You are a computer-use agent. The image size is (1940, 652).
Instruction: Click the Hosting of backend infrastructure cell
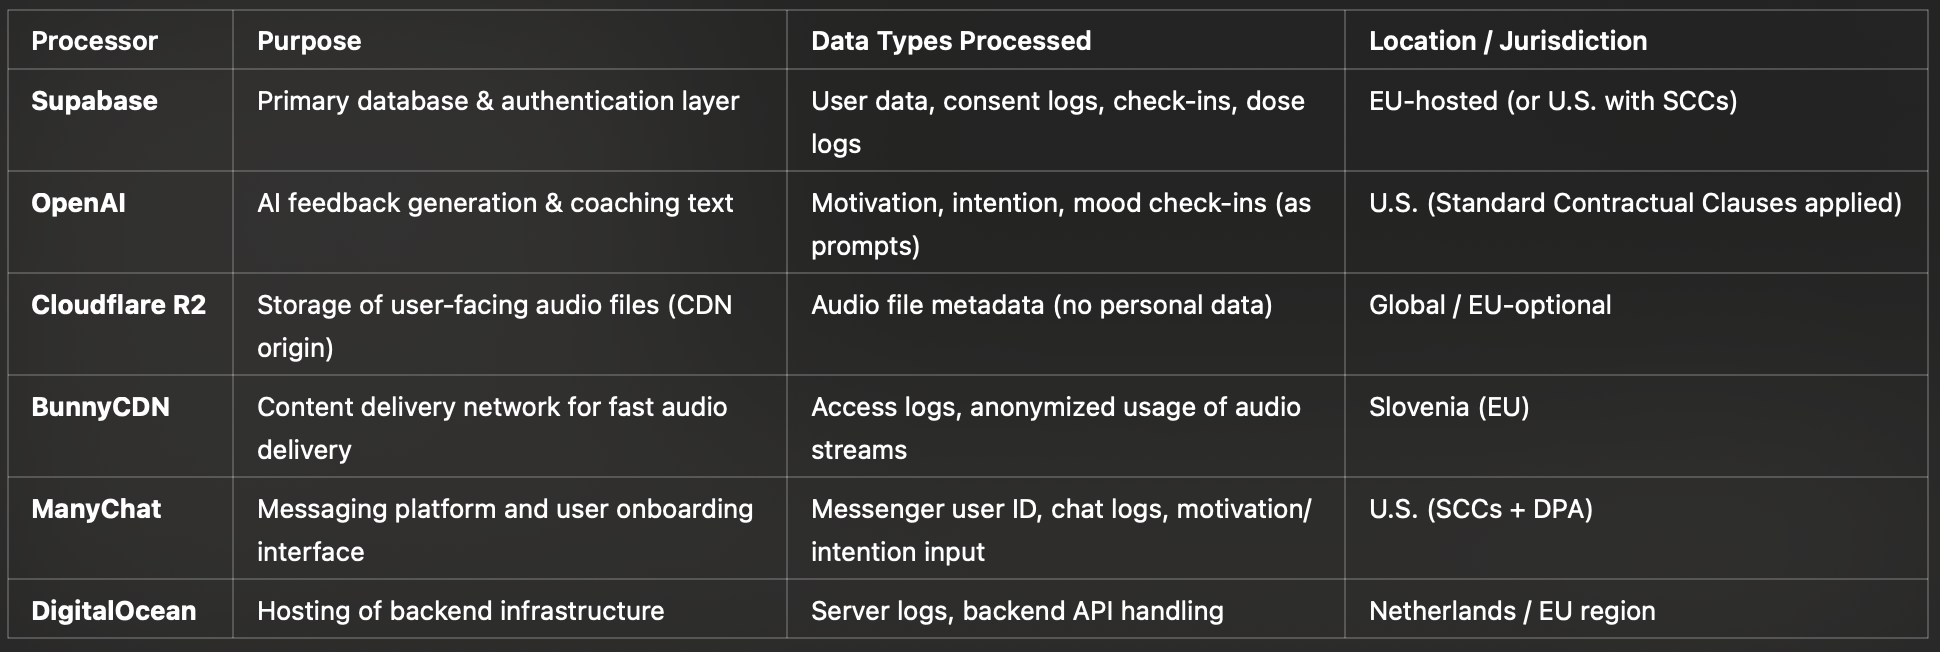click(460, 611)
